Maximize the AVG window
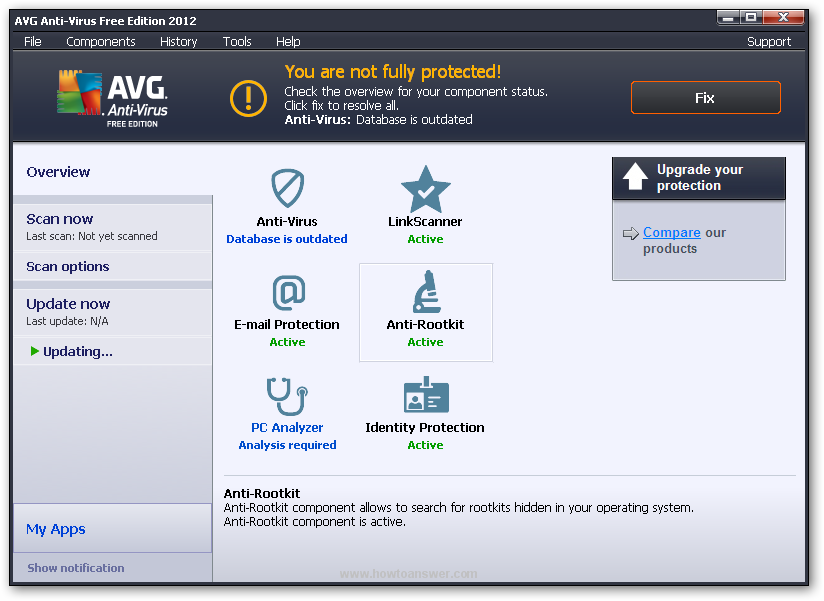The width and height of the screenshot is (824, 601). click(751, 18)
